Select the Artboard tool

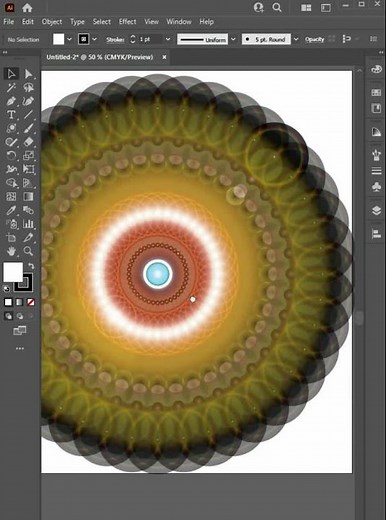11,238
